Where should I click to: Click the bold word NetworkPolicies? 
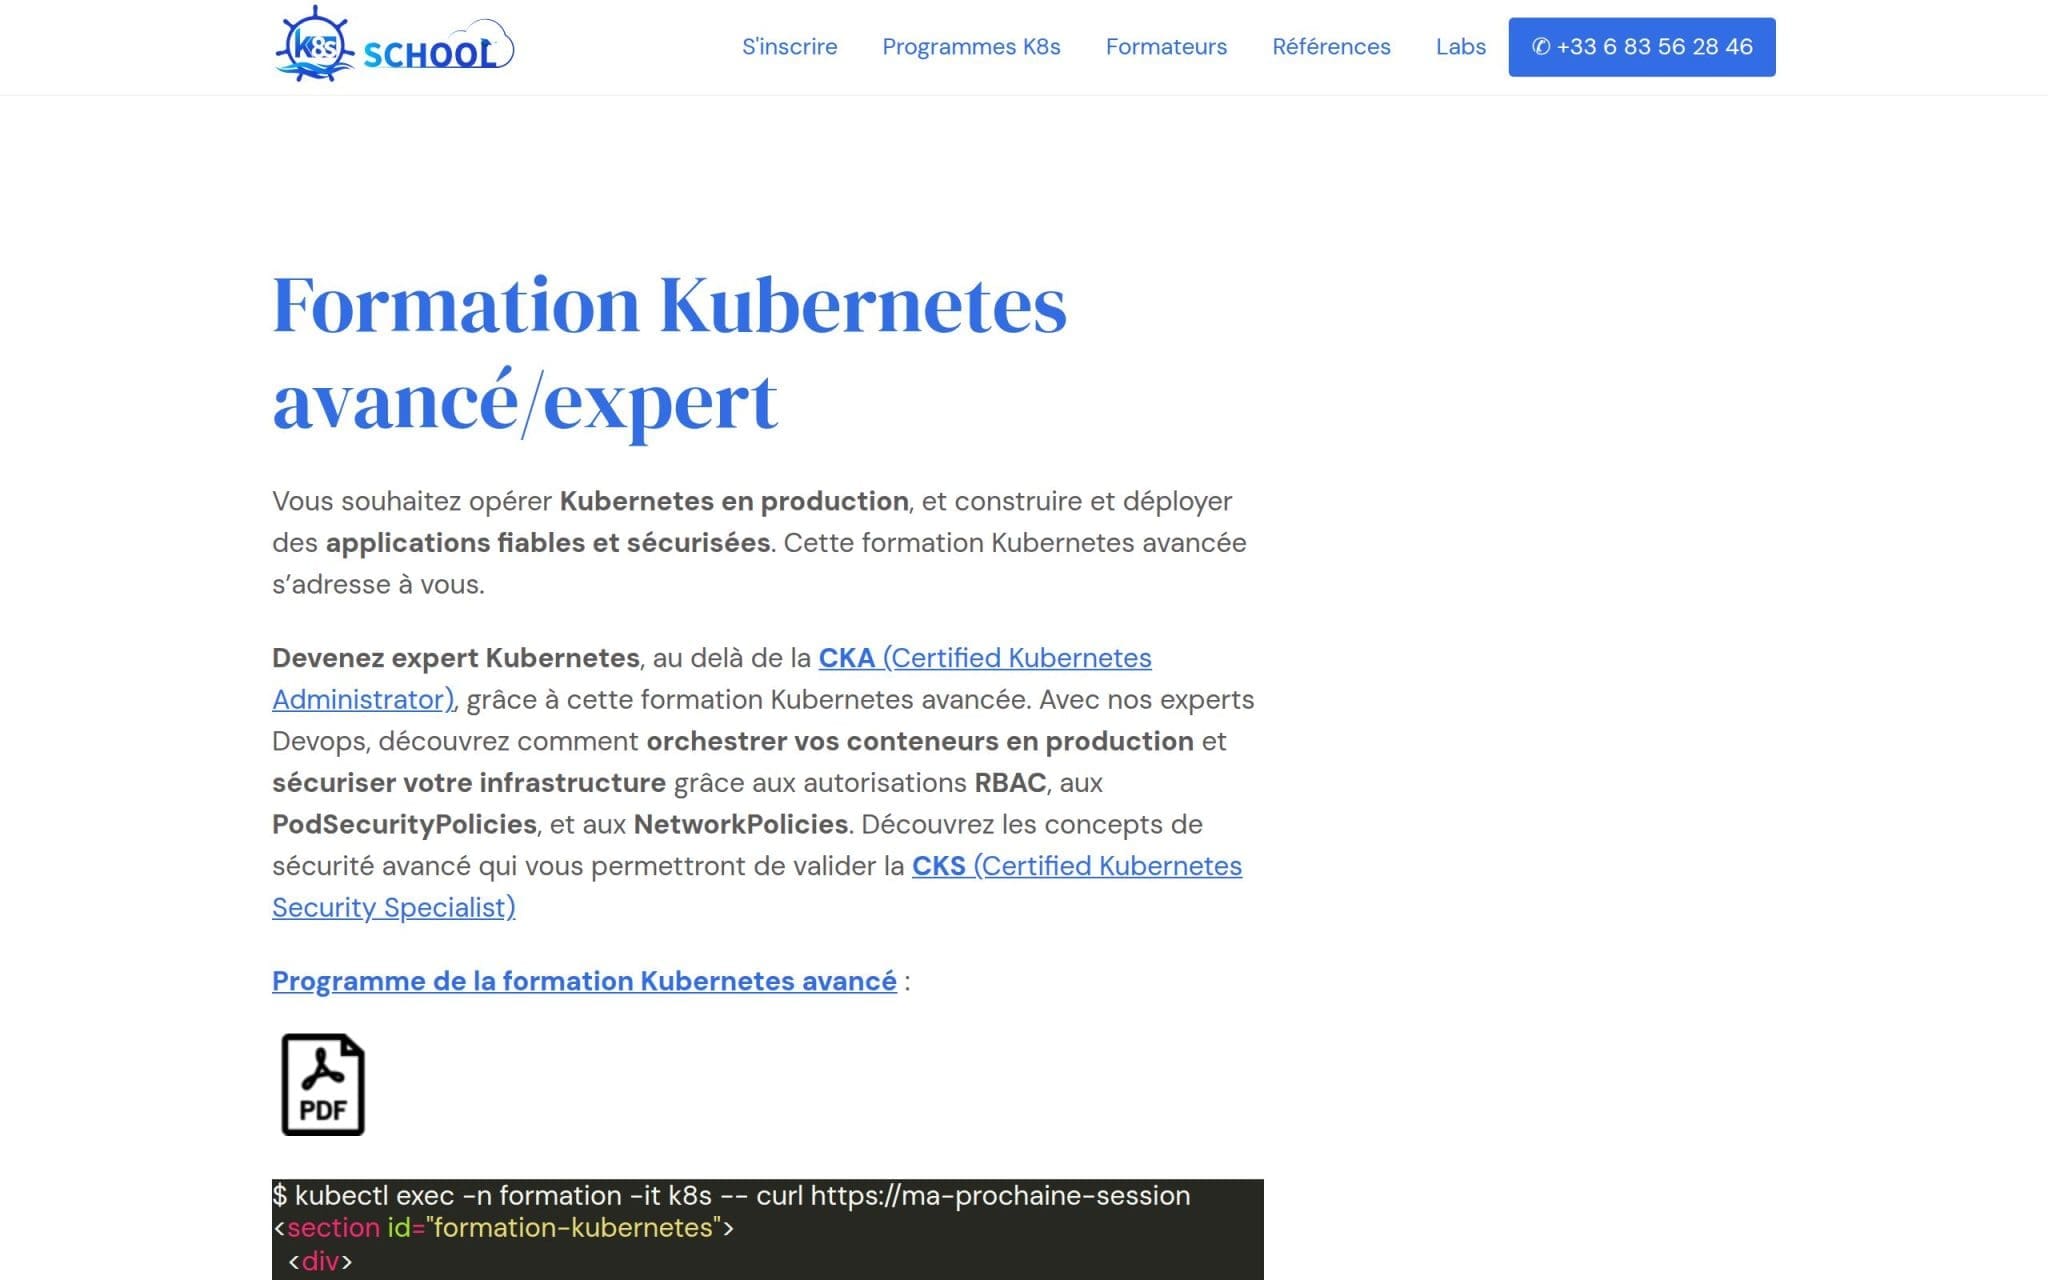point(741,824)
